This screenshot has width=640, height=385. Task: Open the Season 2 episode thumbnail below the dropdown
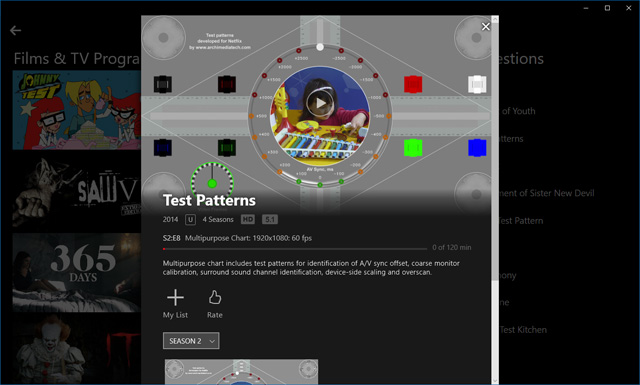click(241, 372)
